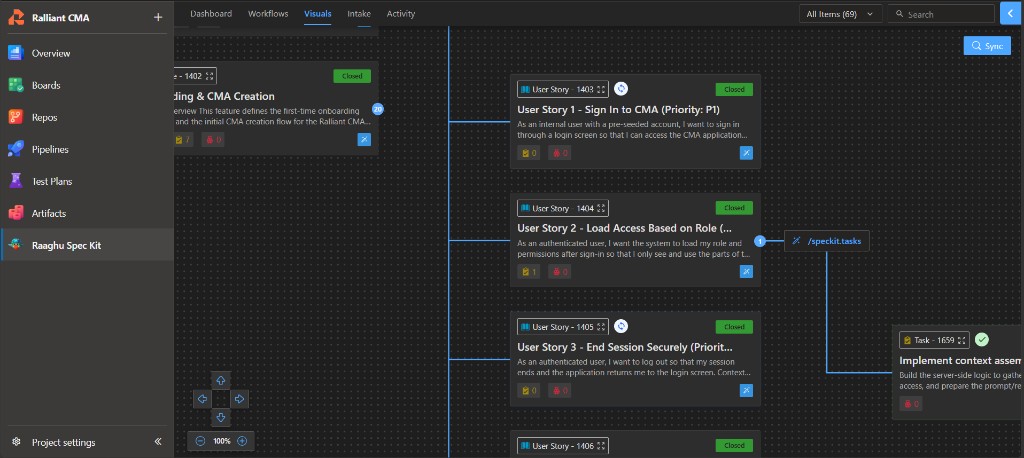
Task: Pan canvas down with the down arrow
Action: pyautogui.click(x=221, y=417)
